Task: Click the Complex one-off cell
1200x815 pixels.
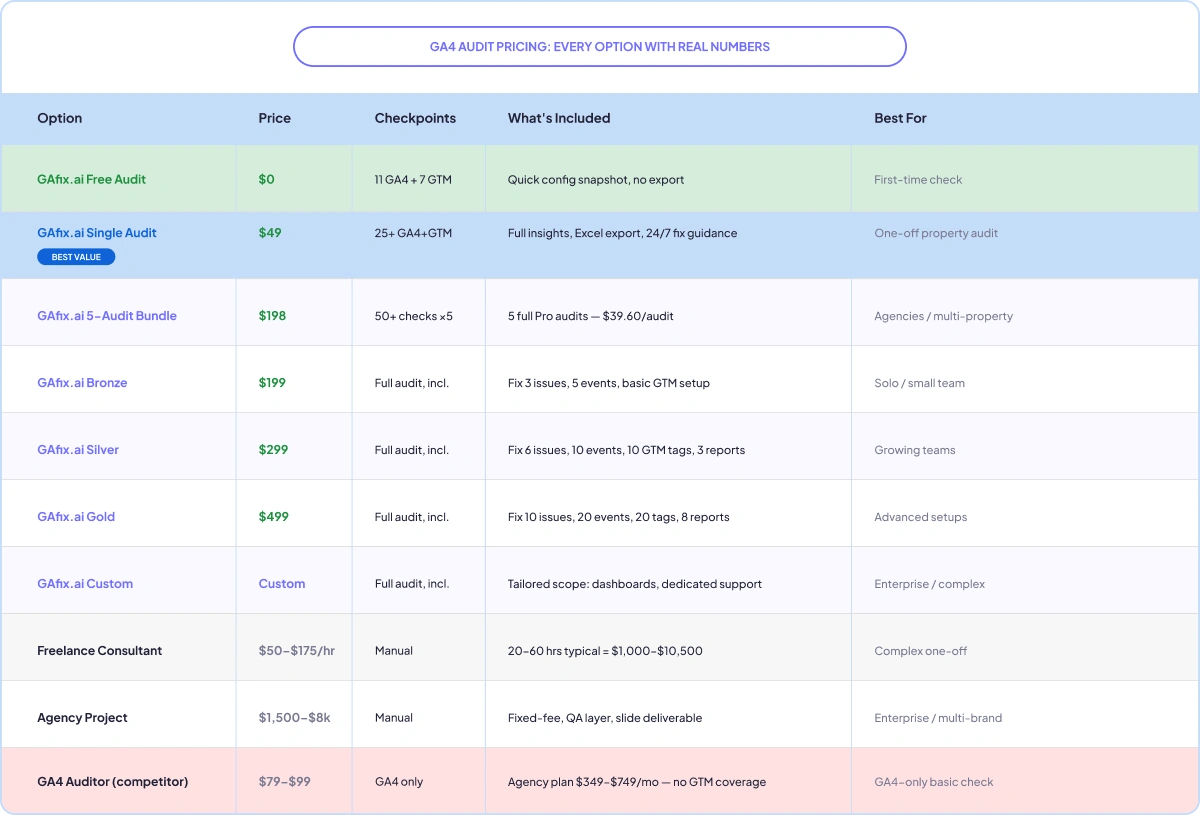Action: (x=920, y=651)
